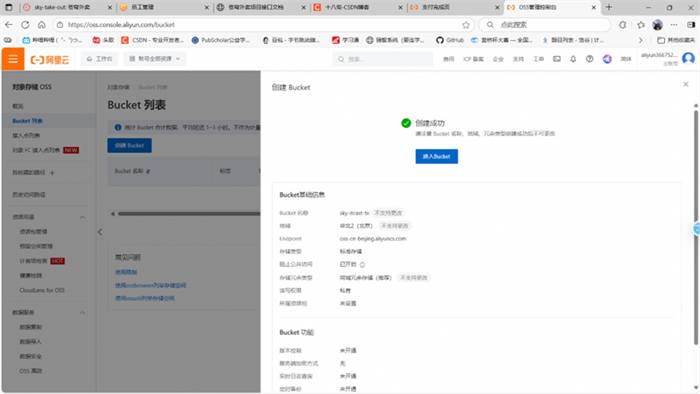Open the CSDN bookmark in bookmarks bar
The width and height of the screenshot is (700, 394).
click(152, 40)
